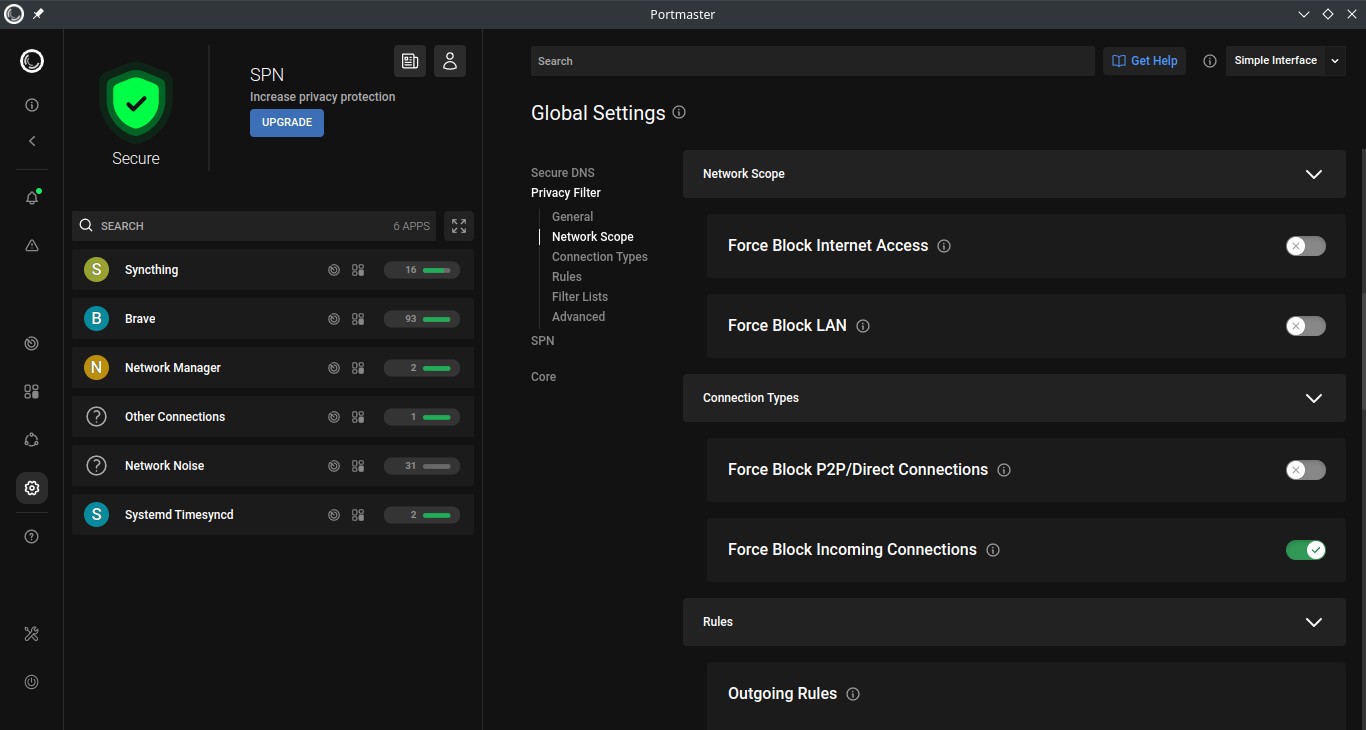Open network activity monitor icon in the sidebar
Screen dimensions: 1366x730
point(32,344)
